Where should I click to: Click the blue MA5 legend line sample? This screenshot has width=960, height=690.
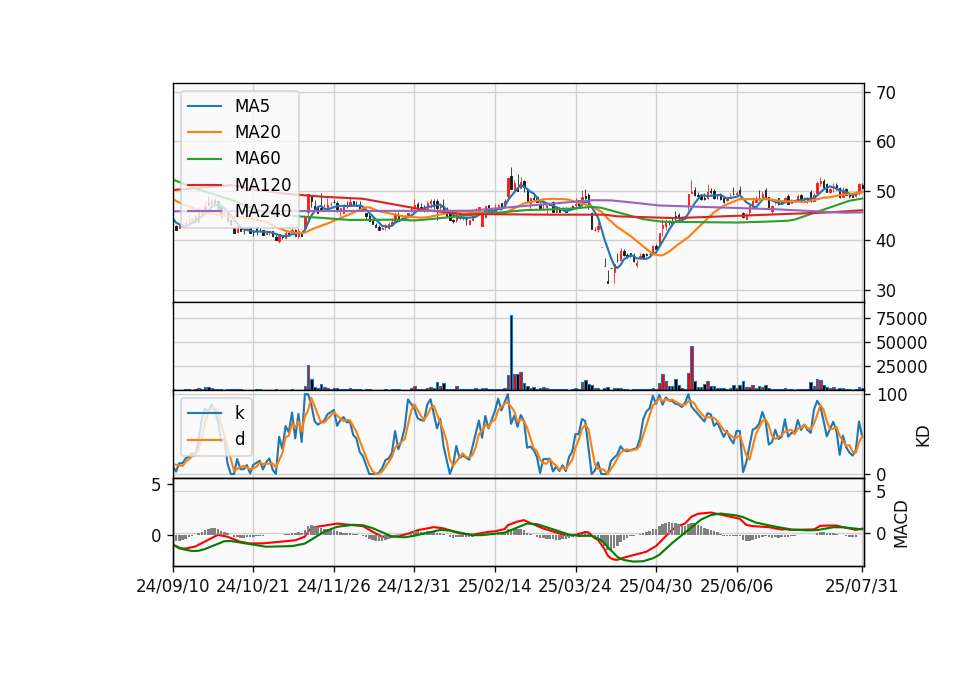tap(204, 107)
